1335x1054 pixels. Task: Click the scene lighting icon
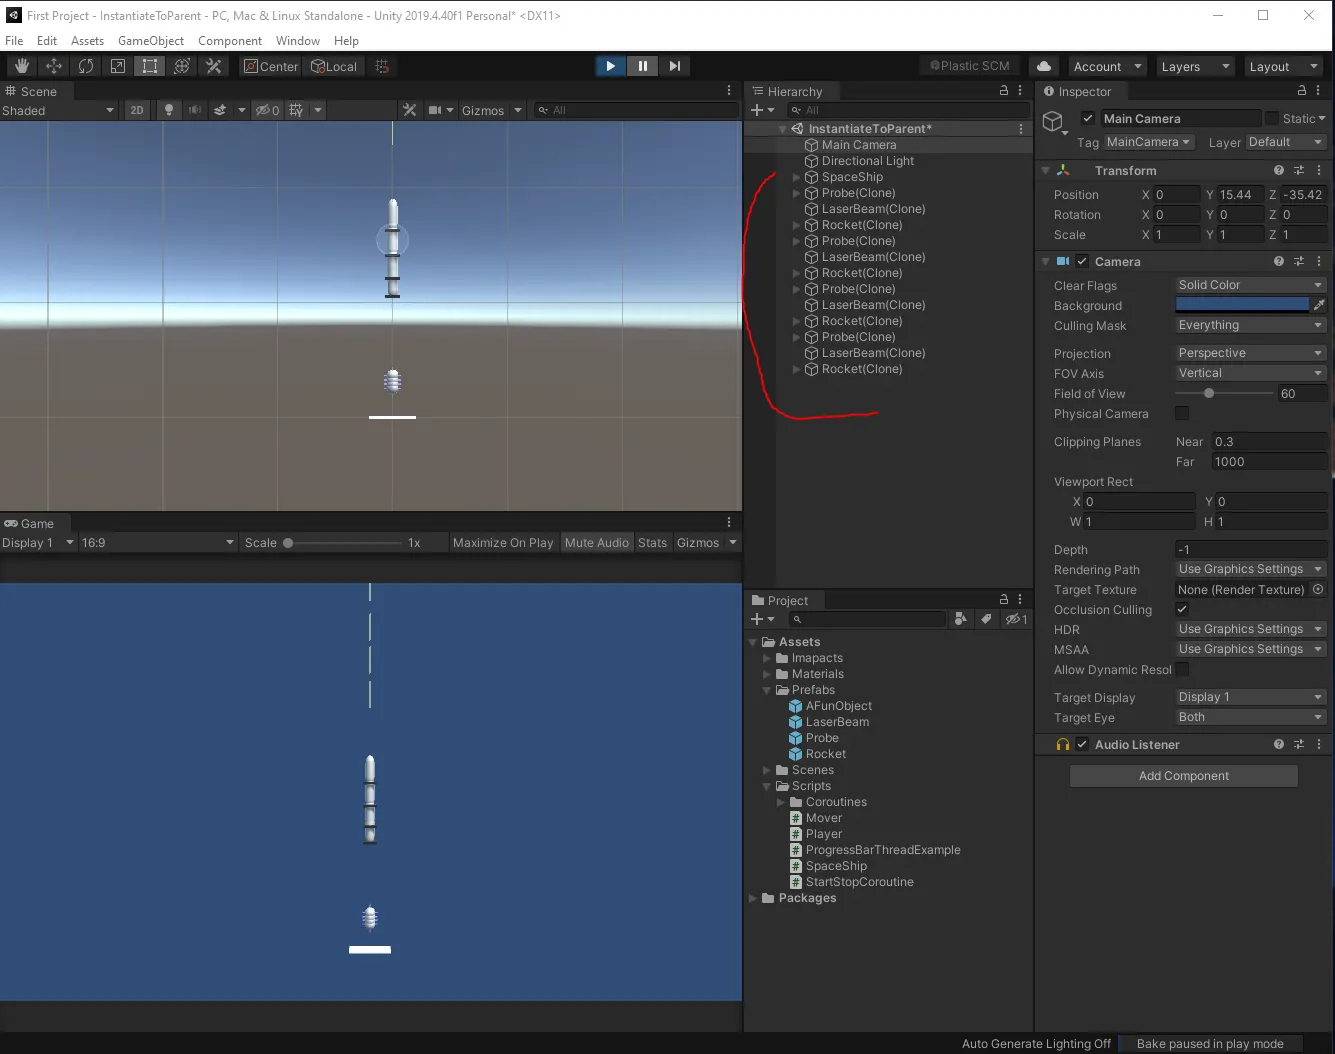[169, 110]
